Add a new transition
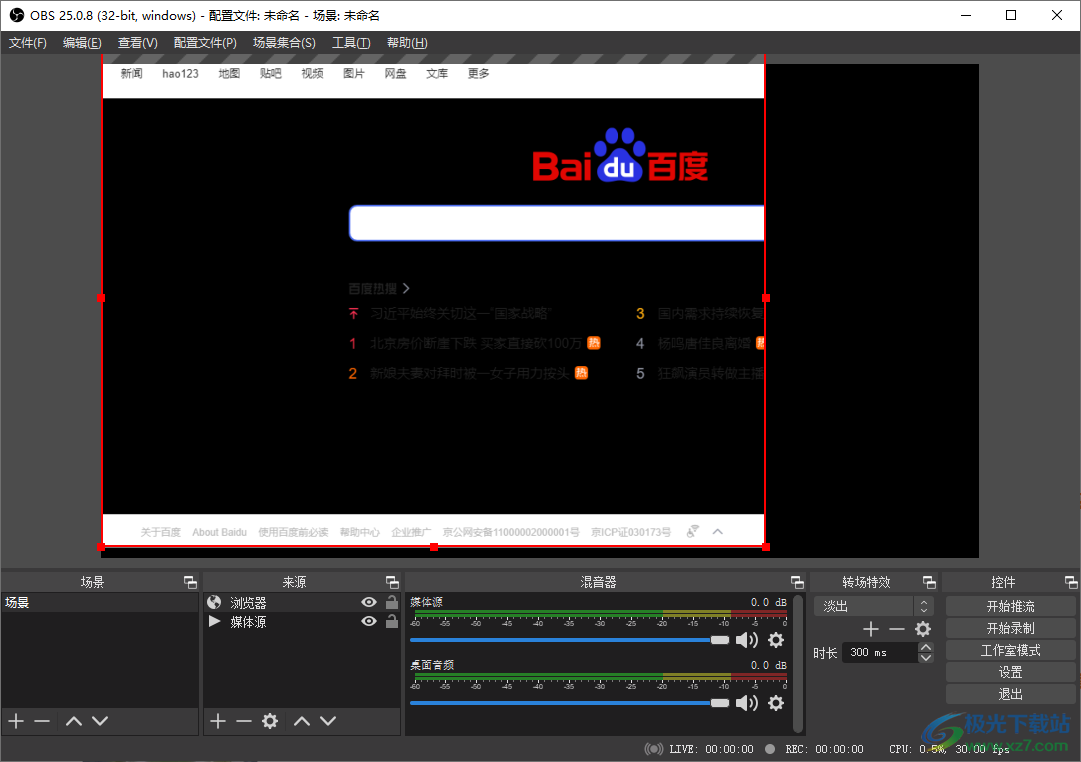This screenshot has width=1081, height=762. coord(871,629)
